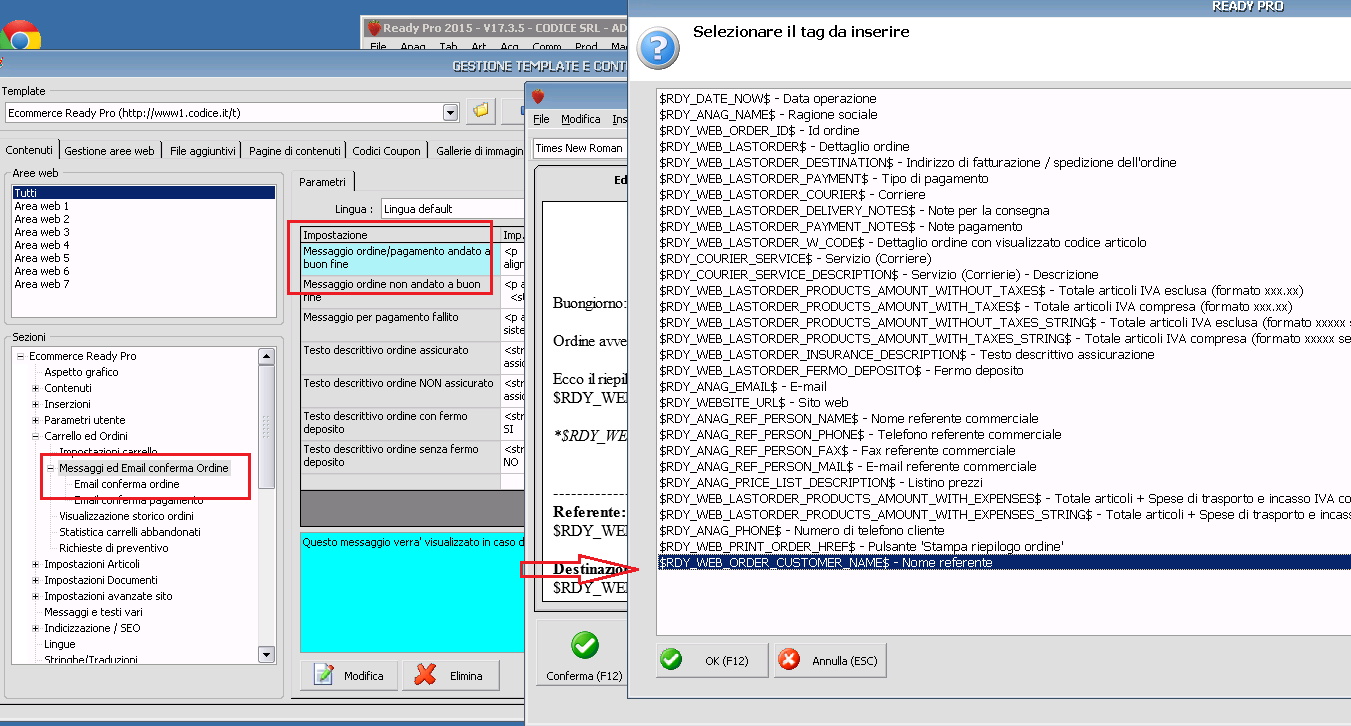Select the Email conferma ordine tree item
Image resolution: width=1351 pixels, height=726 pixels.
(127, 484)
